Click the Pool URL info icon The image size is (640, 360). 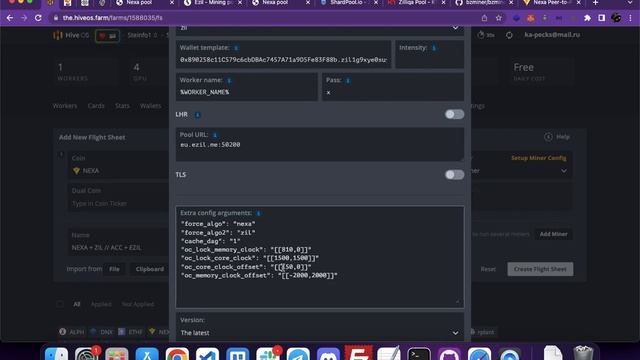point(215,135)
